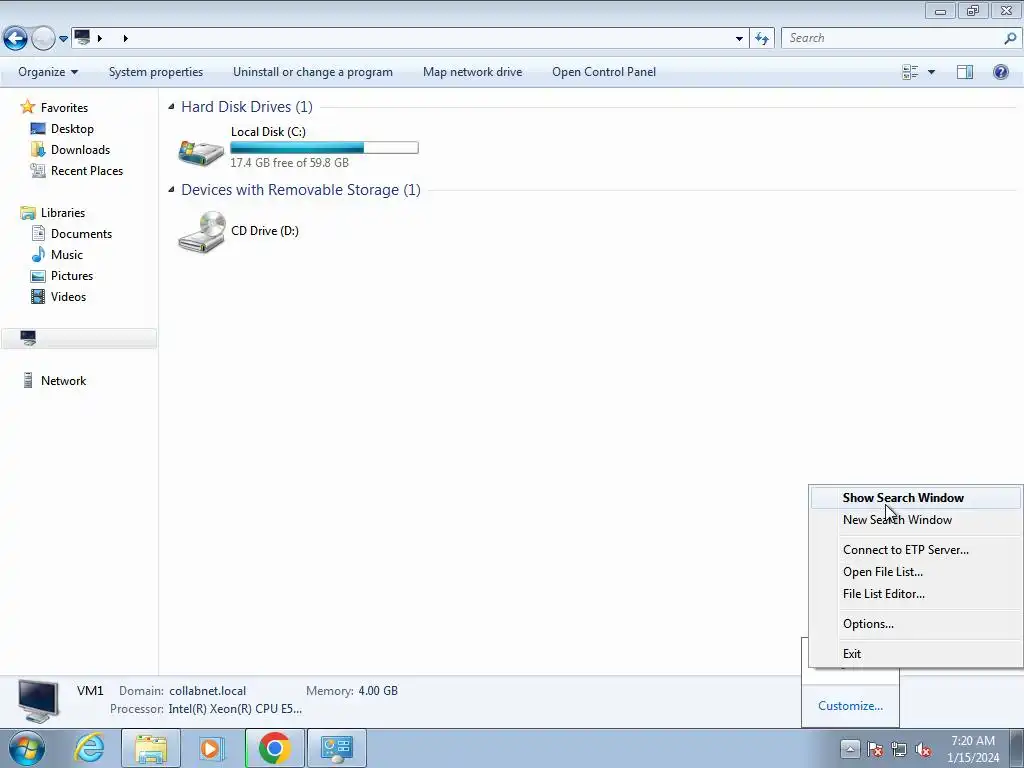
Task: Select Map network drive
Action: tap(472, 72)
